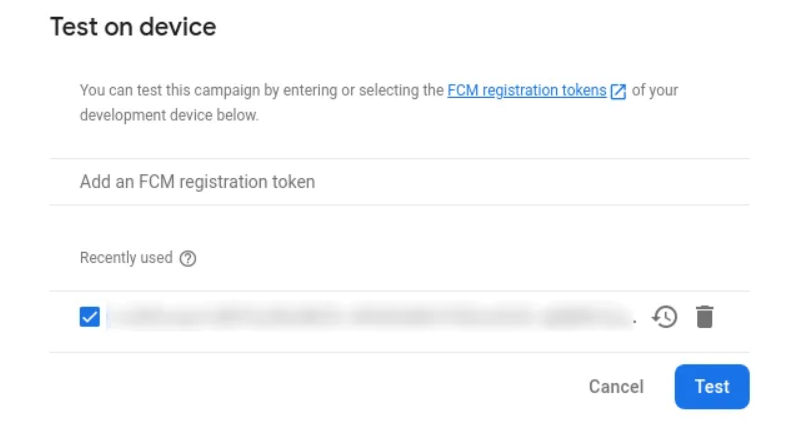The width and height of the screenshot is (806, 427).
Task: Click the truncation dot after the token
Action: click(635, 322)
